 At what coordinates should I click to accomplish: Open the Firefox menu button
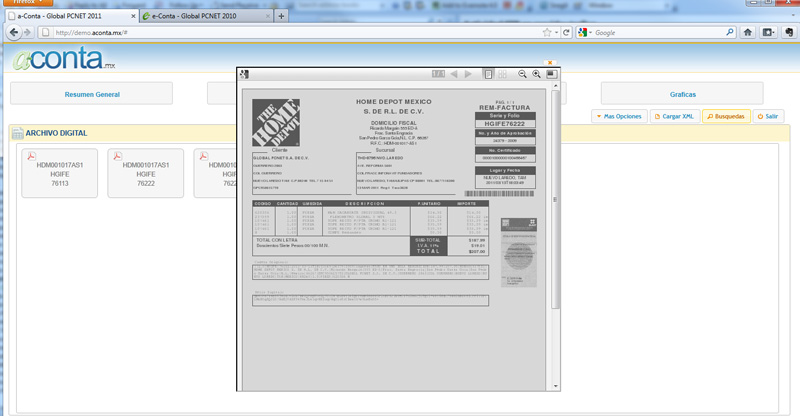coord(29,3)
